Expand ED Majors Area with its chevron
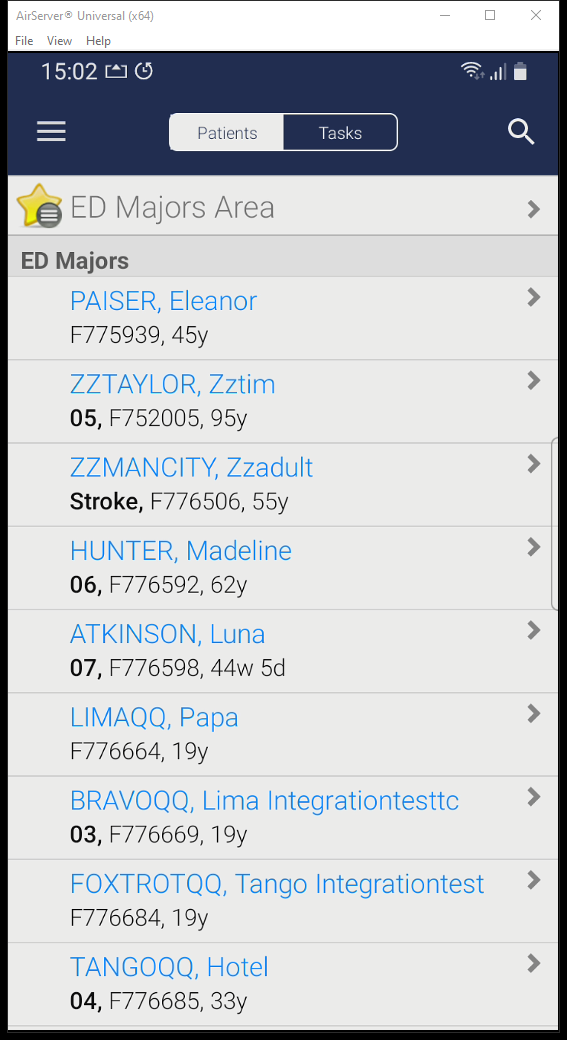 [x=534, y=210]
